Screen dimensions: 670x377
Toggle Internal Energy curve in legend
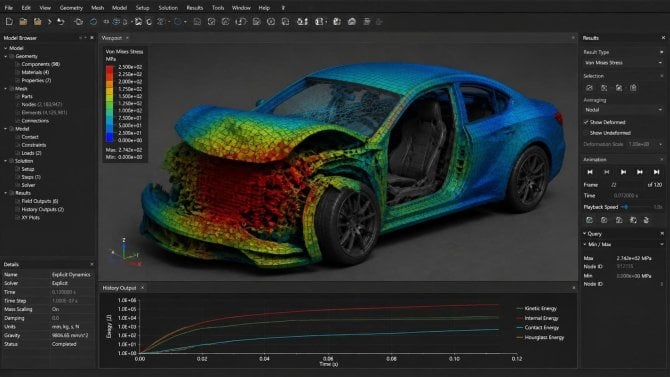point(537,318)
